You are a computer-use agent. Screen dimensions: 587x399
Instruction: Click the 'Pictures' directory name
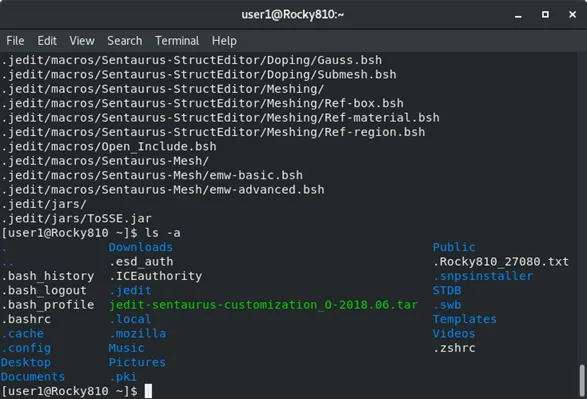coord(137,362)
